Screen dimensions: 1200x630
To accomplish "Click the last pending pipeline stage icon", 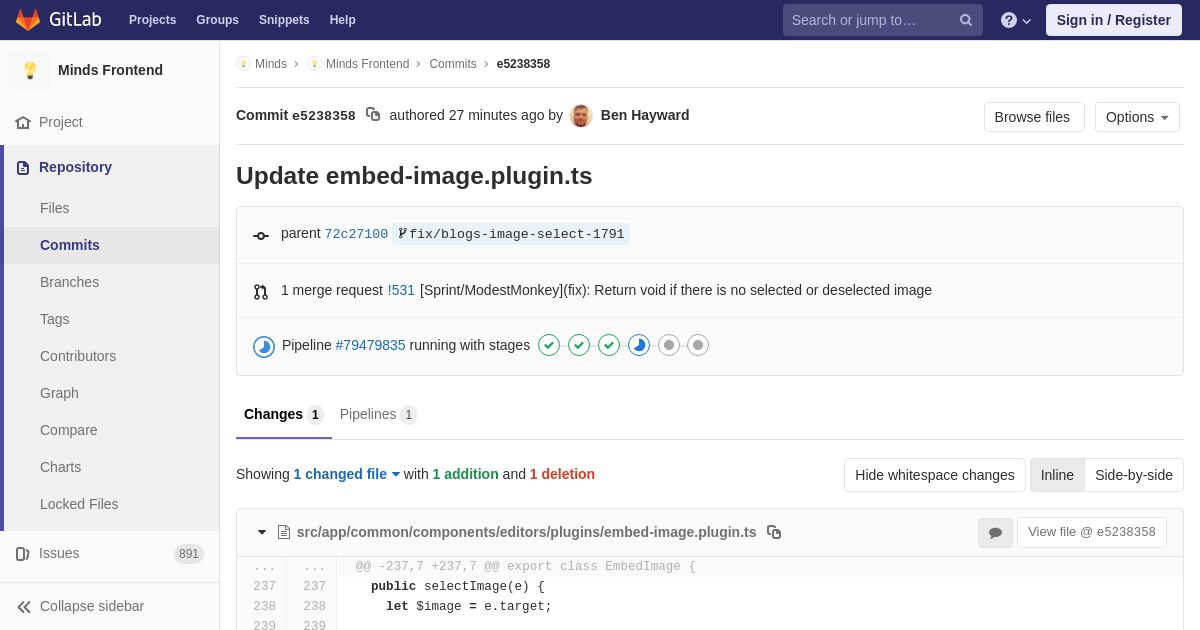I will [x=698, y=345].
